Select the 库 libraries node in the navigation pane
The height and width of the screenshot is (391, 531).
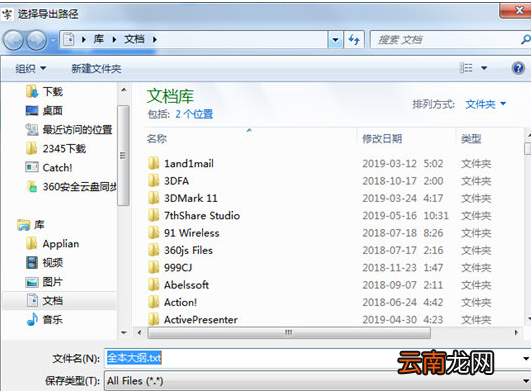pyautogui.click(x=31, y=224)
